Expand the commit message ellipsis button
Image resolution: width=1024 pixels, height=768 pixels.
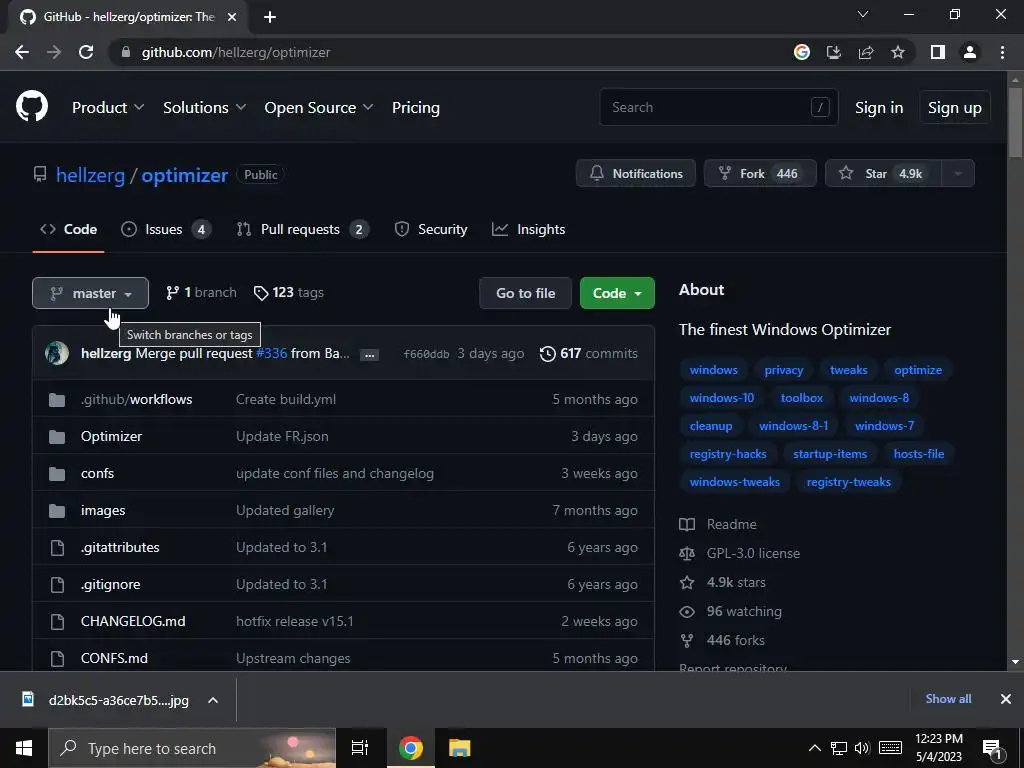(x=370, y=355)
